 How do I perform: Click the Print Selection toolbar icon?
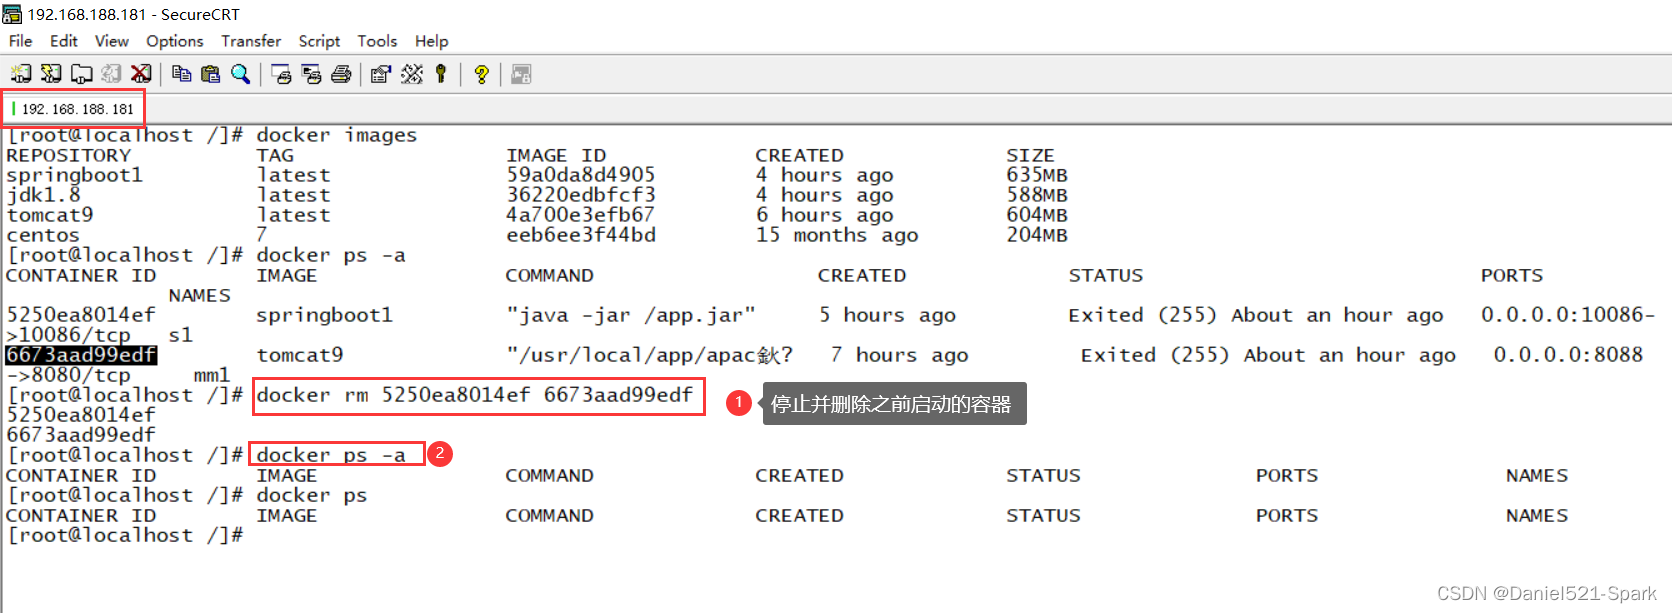coord(311,74)
